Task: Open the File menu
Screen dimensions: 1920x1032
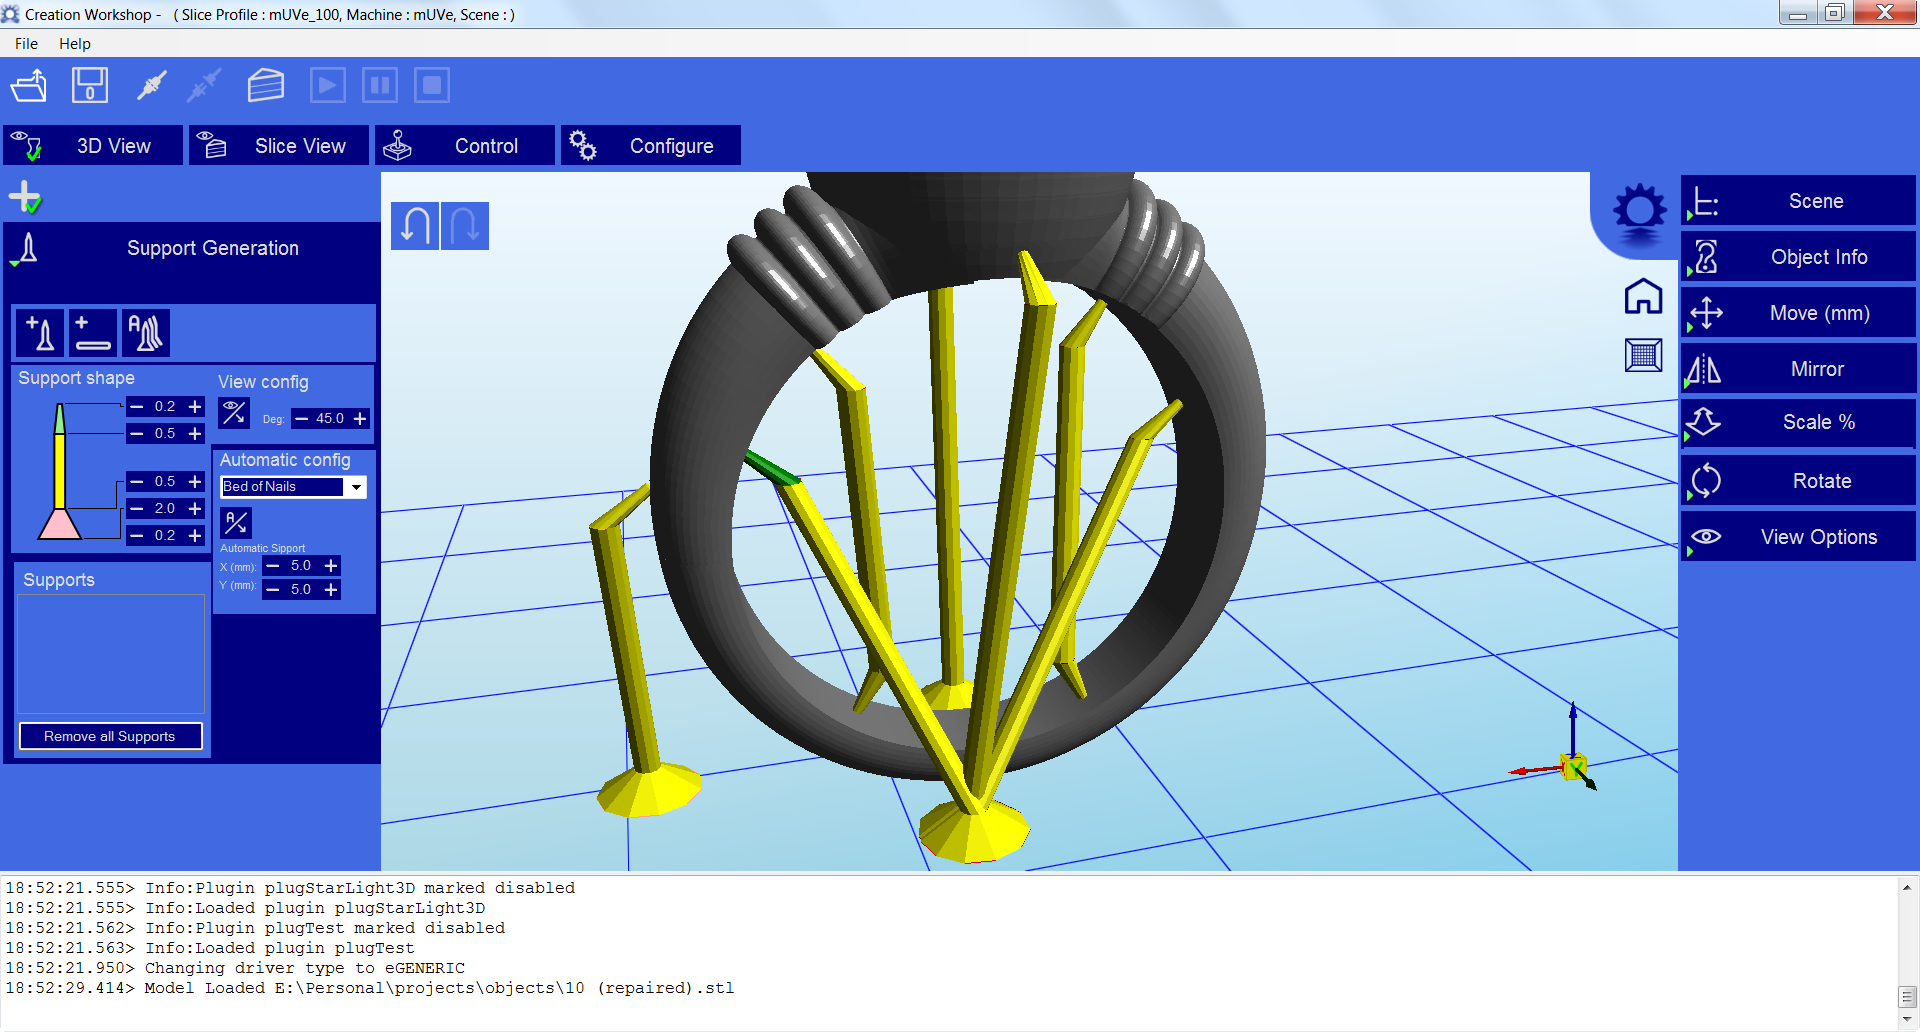Action: click(26, 44)
